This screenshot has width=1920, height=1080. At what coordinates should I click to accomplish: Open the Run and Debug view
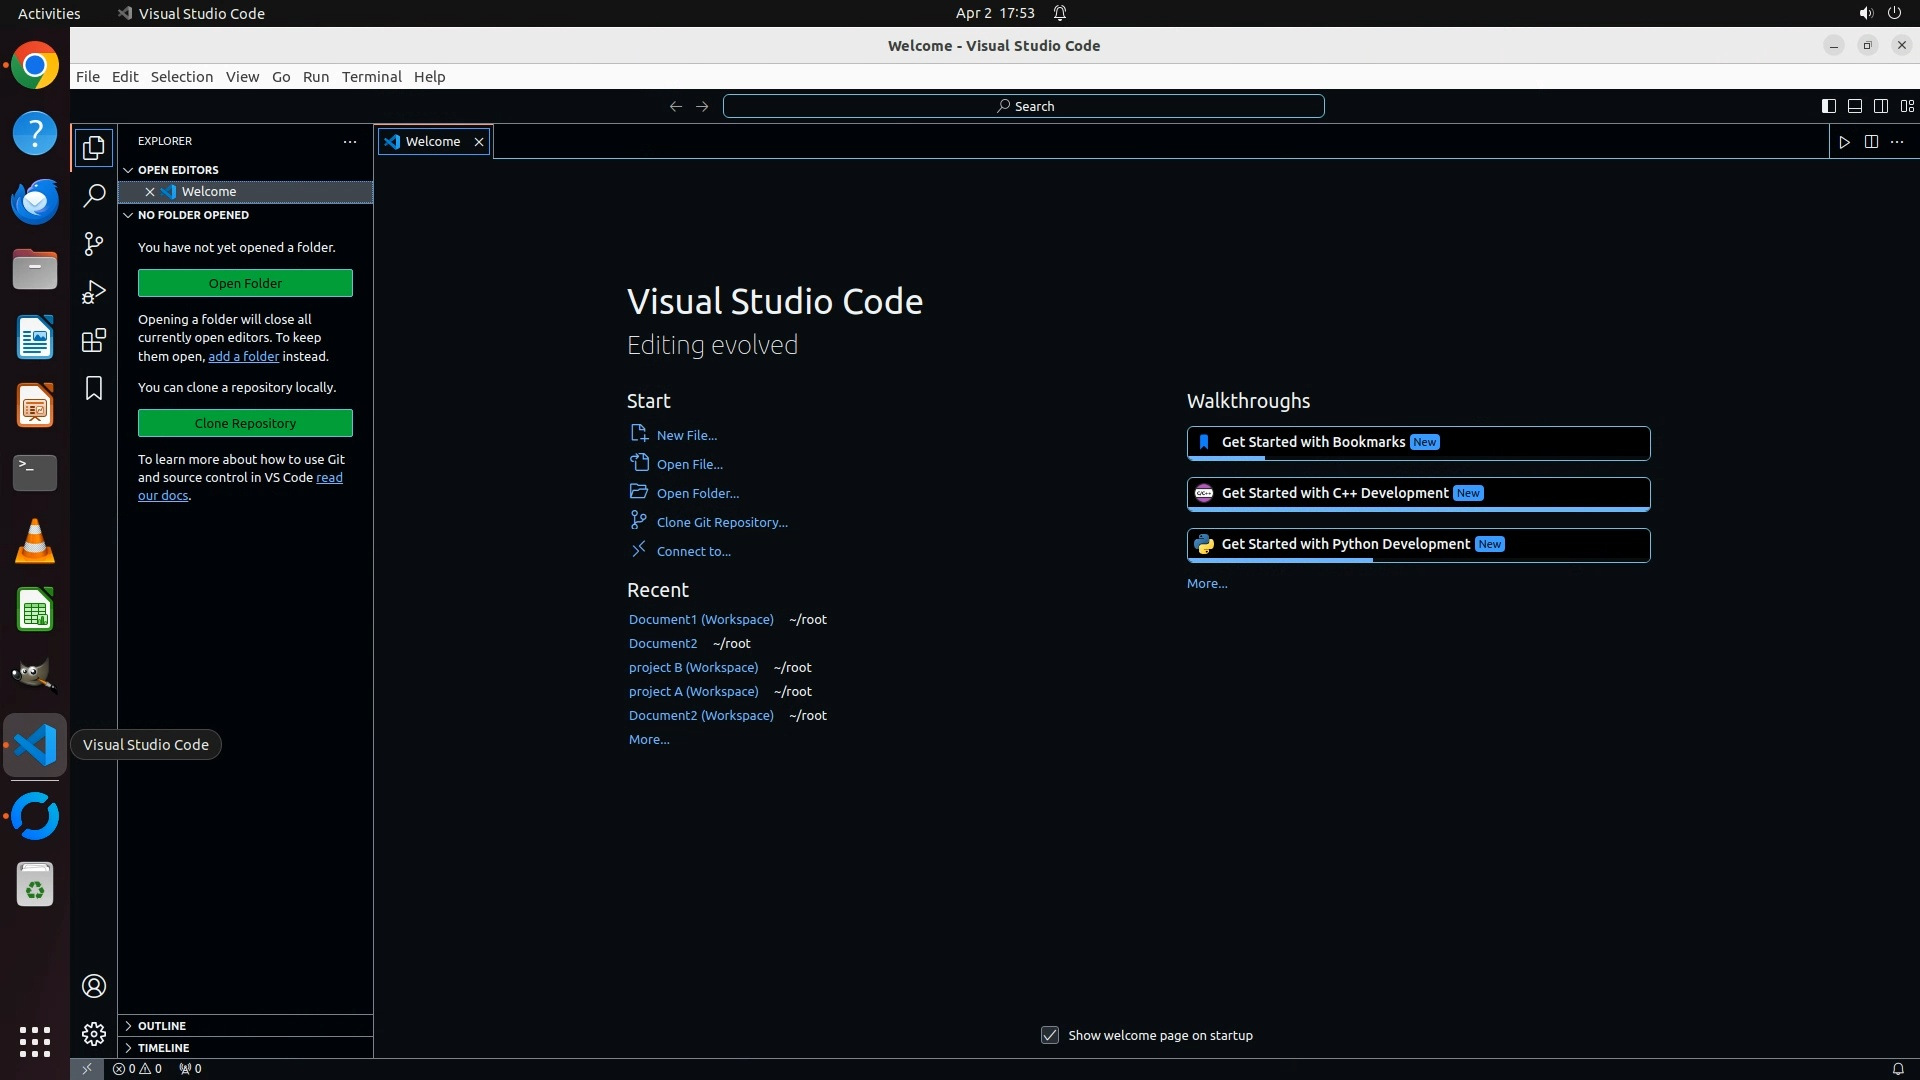pos(94,292)
